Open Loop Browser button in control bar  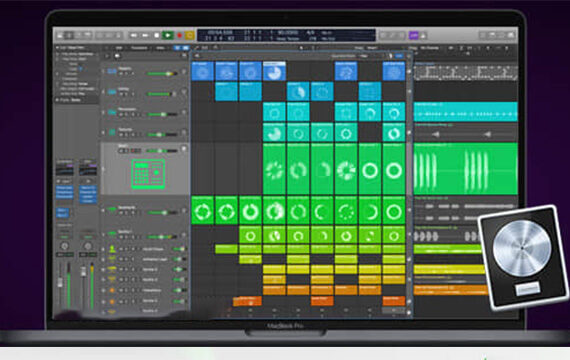point(502,35)
